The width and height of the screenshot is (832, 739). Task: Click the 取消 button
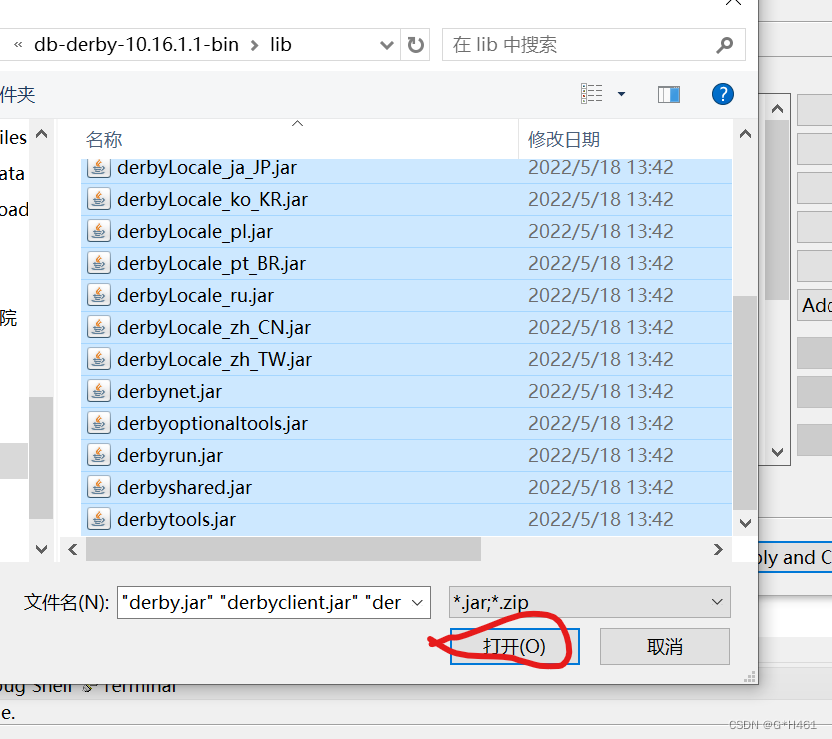pos(664,646)
